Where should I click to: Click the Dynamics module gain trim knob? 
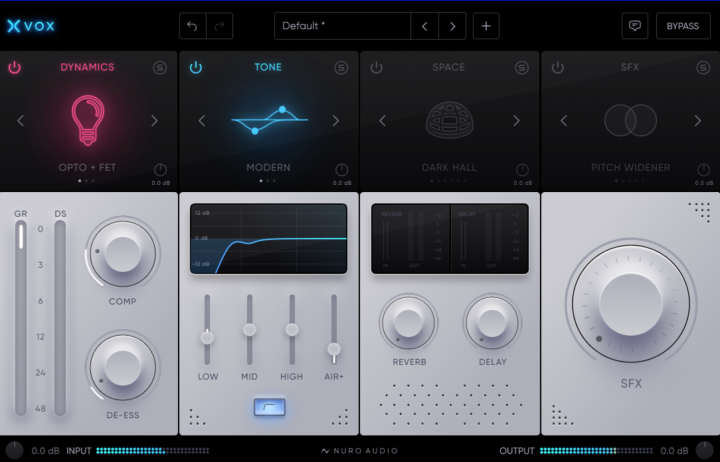point(160,169)
